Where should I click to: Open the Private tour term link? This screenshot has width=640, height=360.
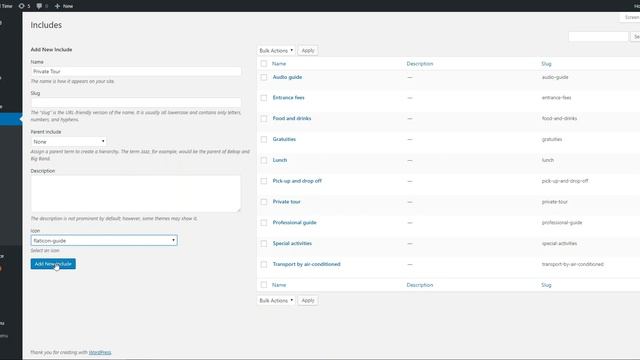287,202
